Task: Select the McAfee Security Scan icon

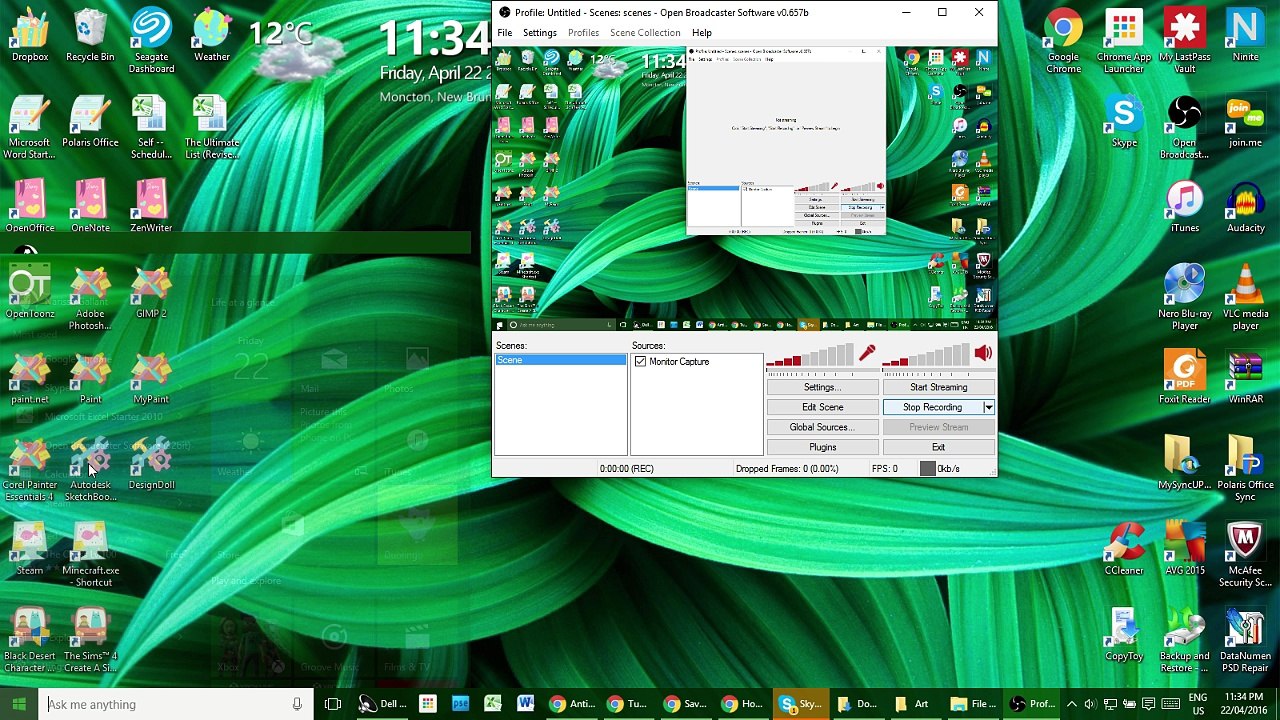Action: (x=1245, y=555)
